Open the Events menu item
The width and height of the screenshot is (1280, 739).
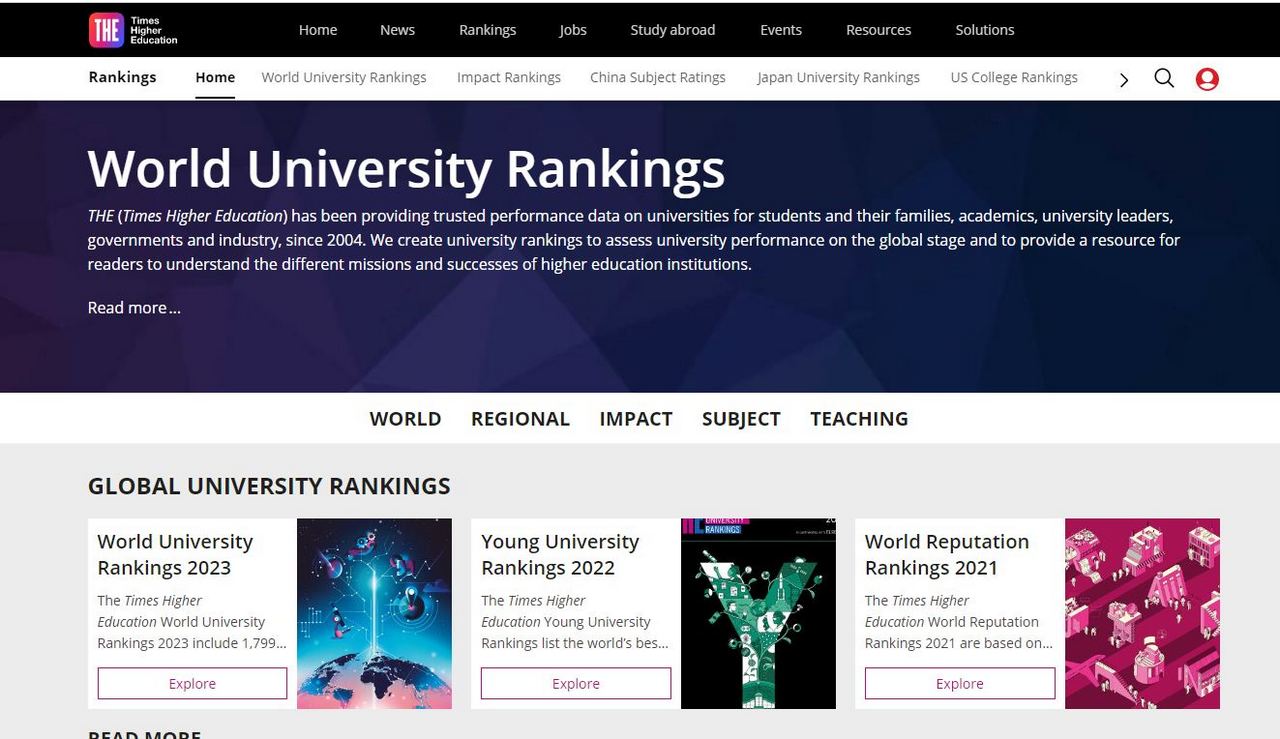click(x=780, y=30)
